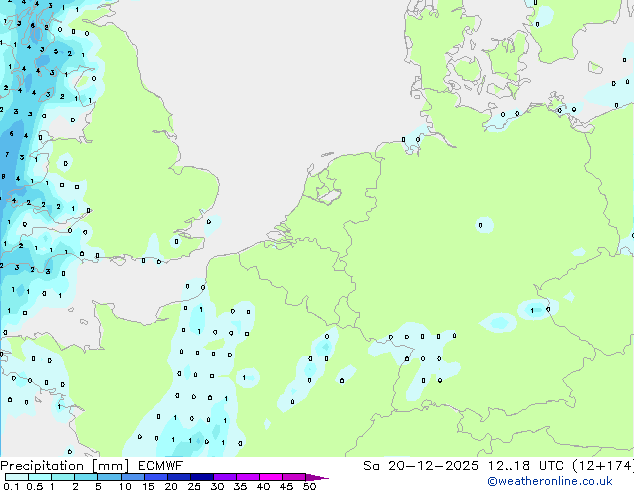Click the legend value '0.5'
The image size is (634, 490).
click(x=35, y=486)
